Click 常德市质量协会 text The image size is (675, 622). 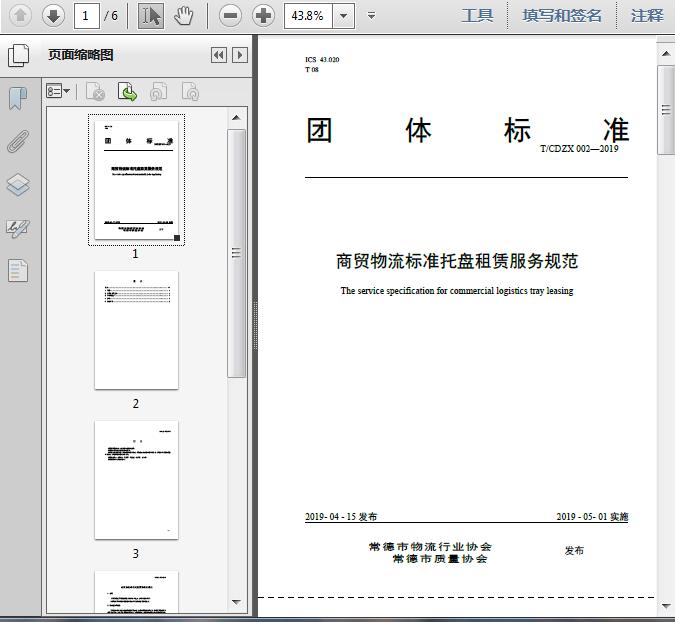click(x=440, y=559)
